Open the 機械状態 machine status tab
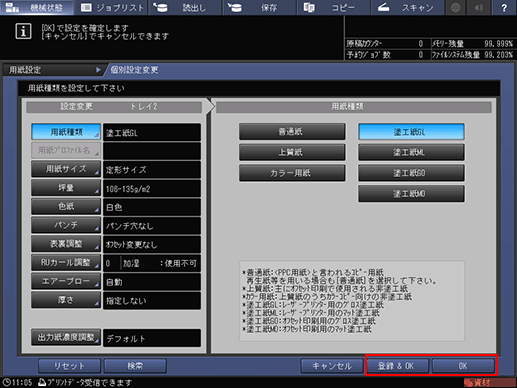 coord(37,7)
